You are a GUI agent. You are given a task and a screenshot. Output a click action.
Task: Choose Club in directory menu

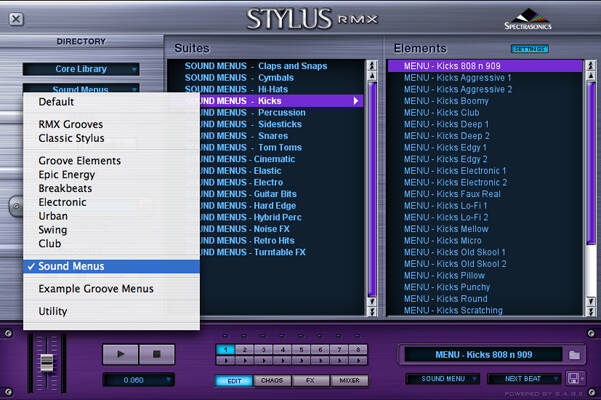pyautogui.click(x=112, y=244)
